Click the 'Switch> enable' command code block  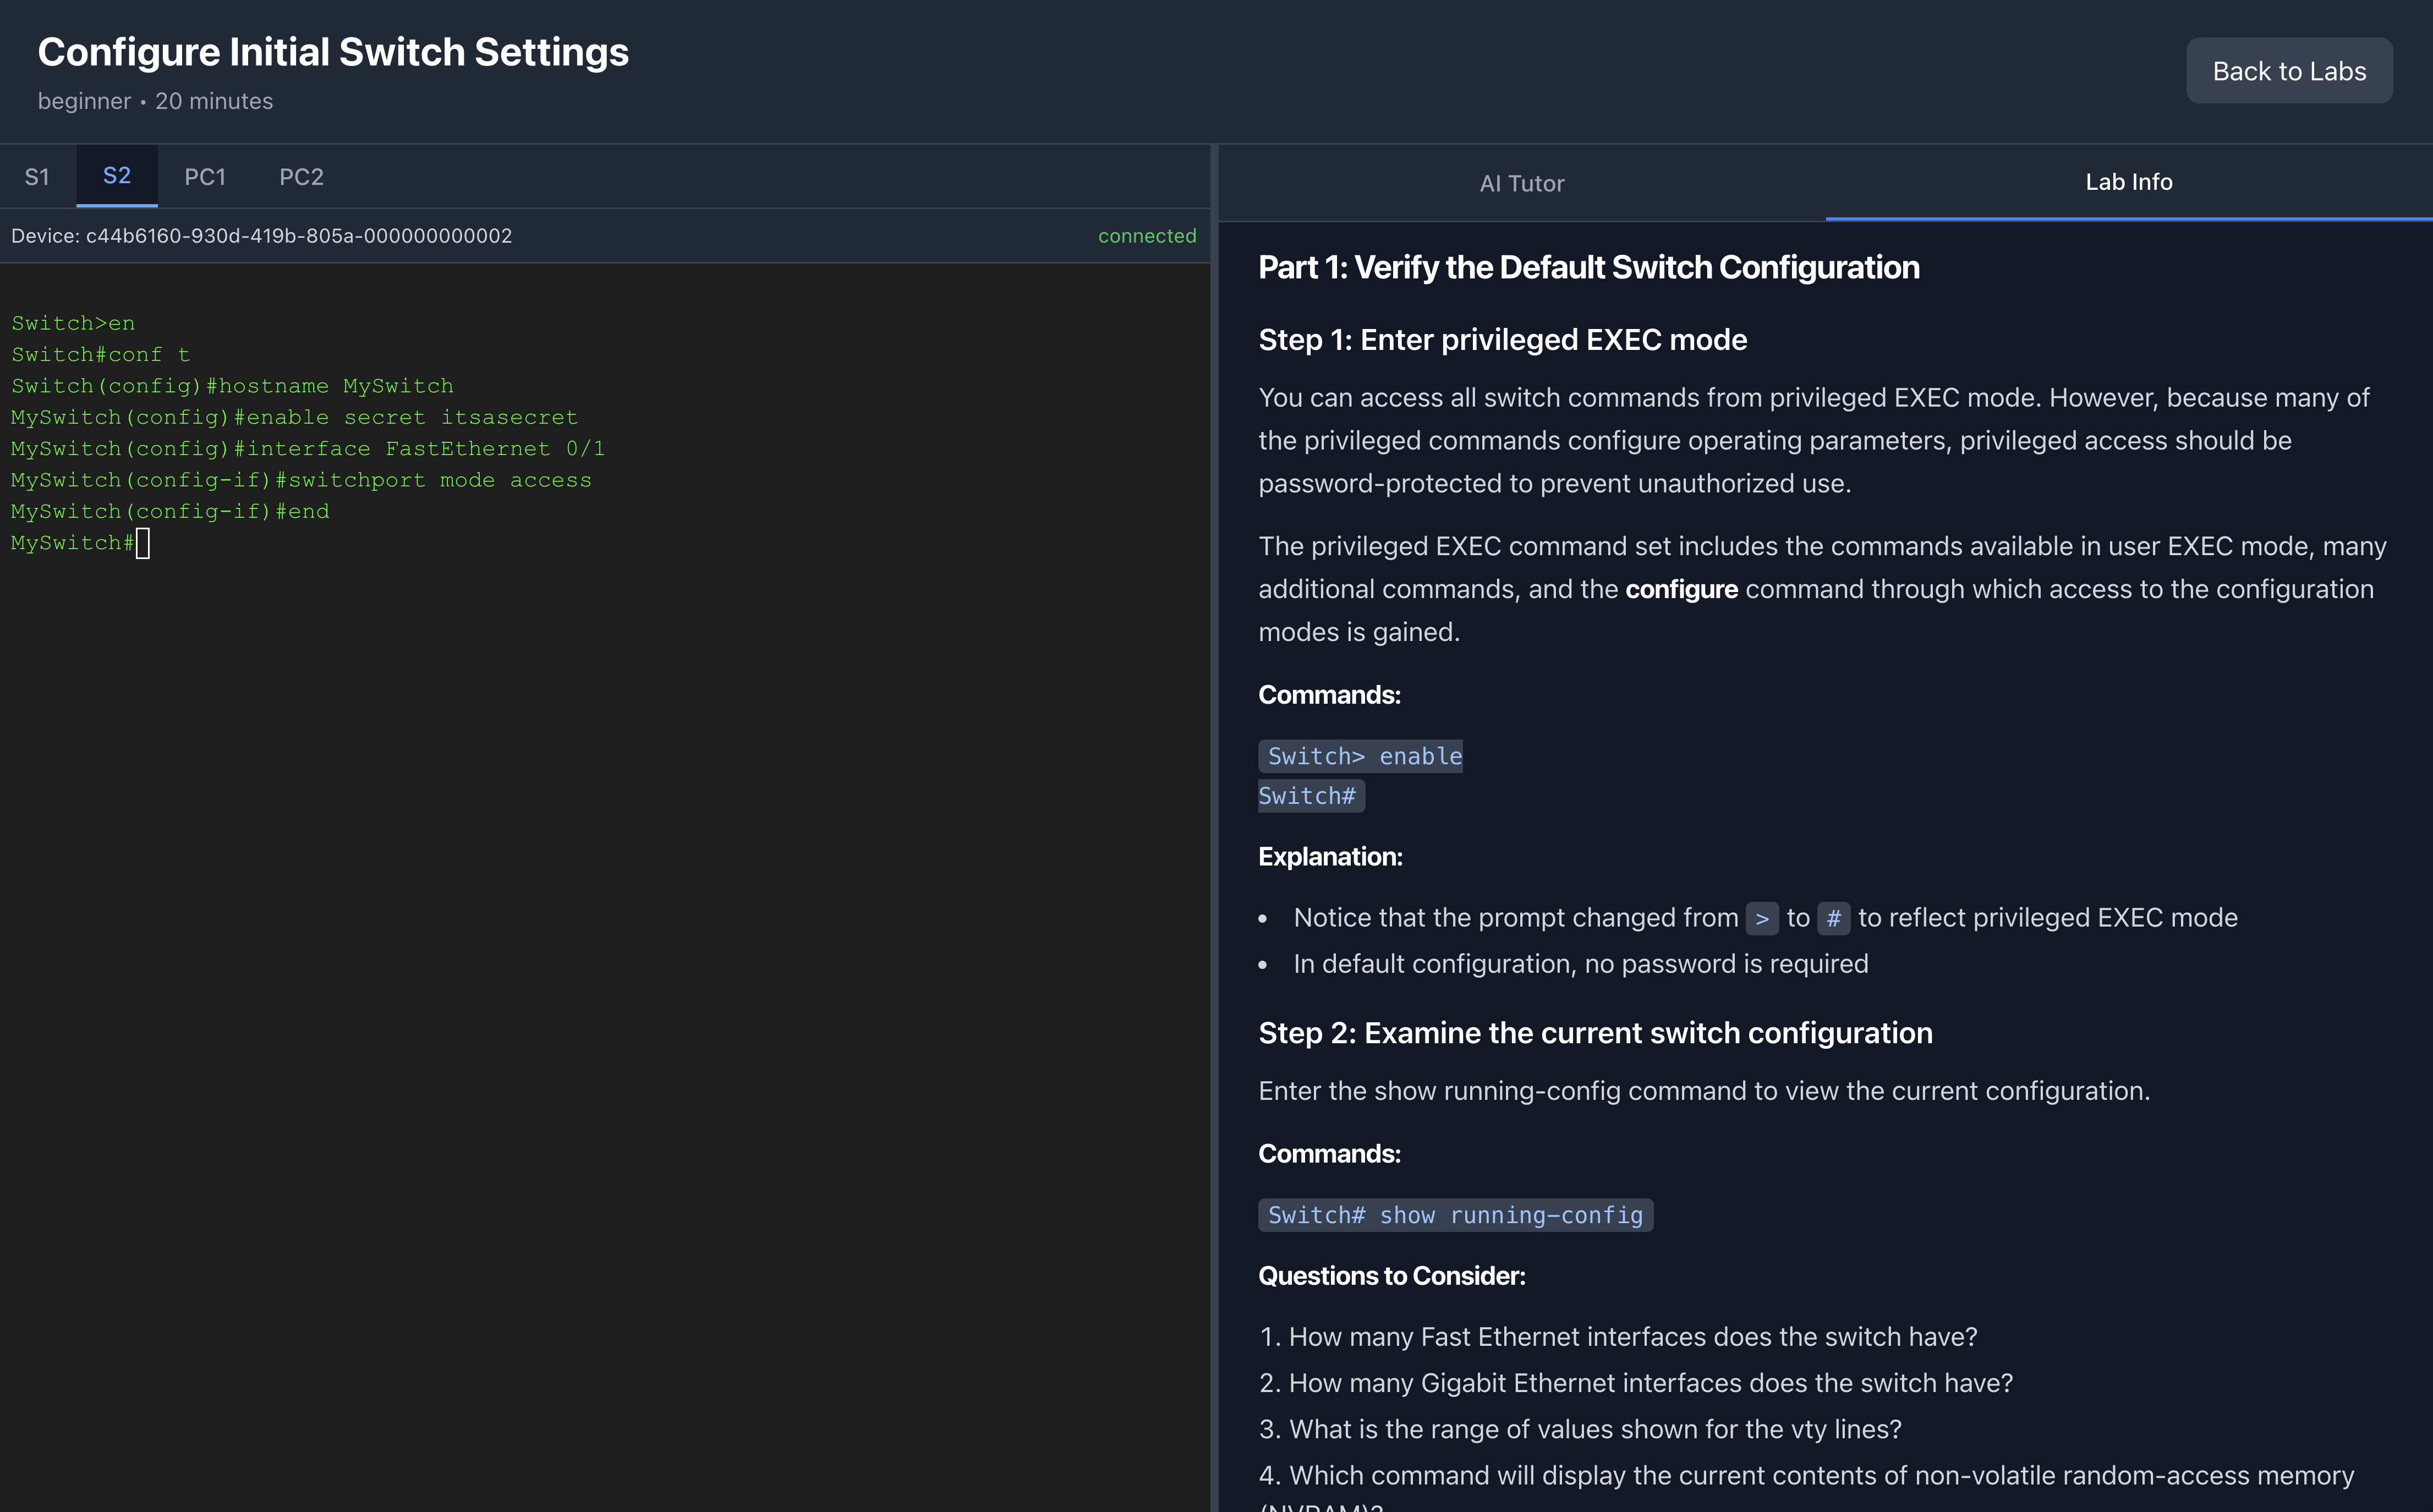click(x=1363, y=756)
